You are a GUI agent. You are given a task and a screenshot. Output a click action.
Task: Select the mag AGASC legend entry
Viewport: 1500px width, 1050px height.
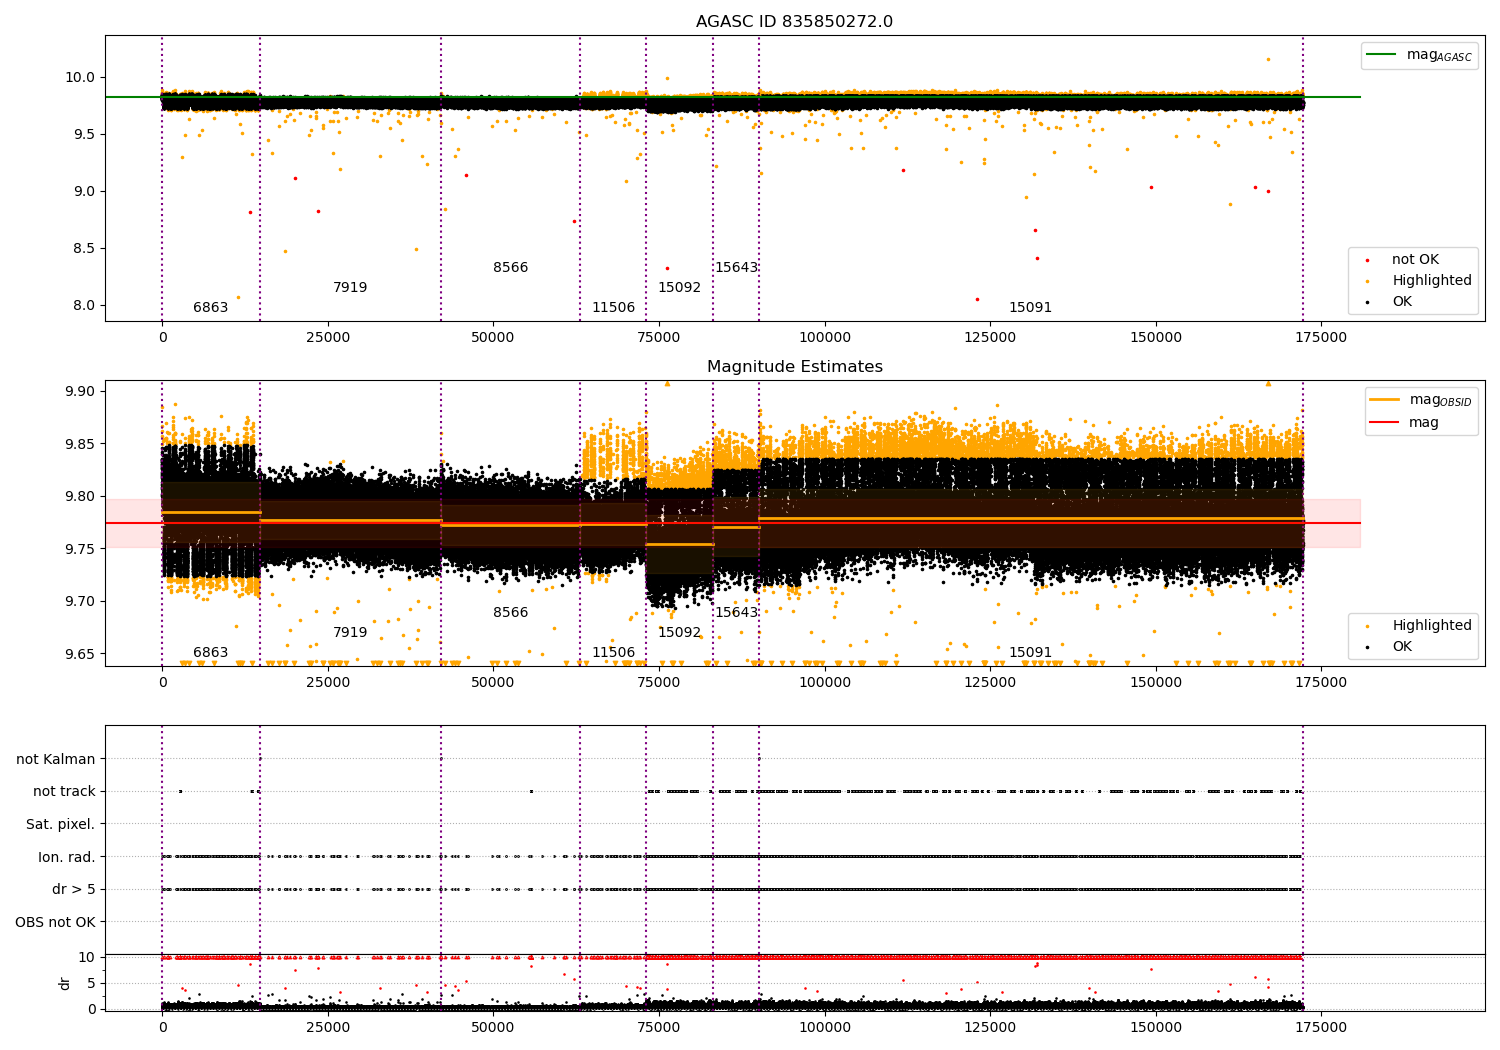pyautogui.click(x=1439, y=55)
